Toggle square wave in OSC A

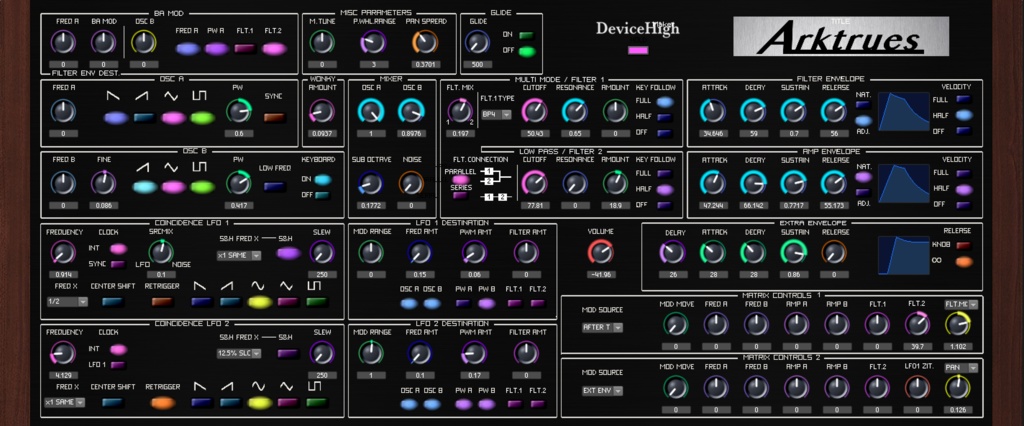coord(202,118)
